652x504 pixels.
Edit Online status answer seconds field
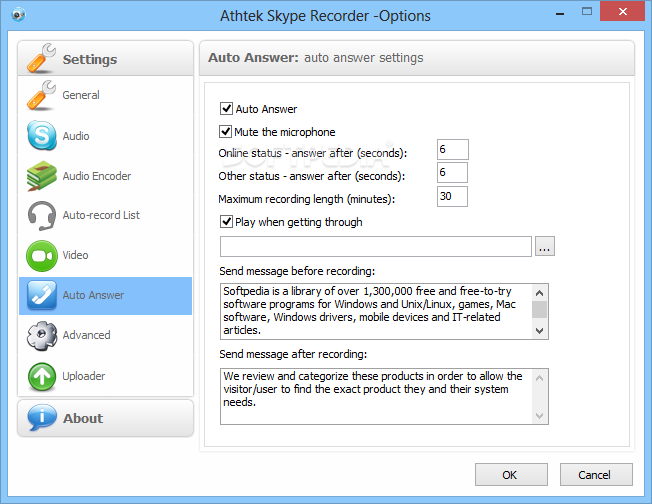[x=453, y=150]
